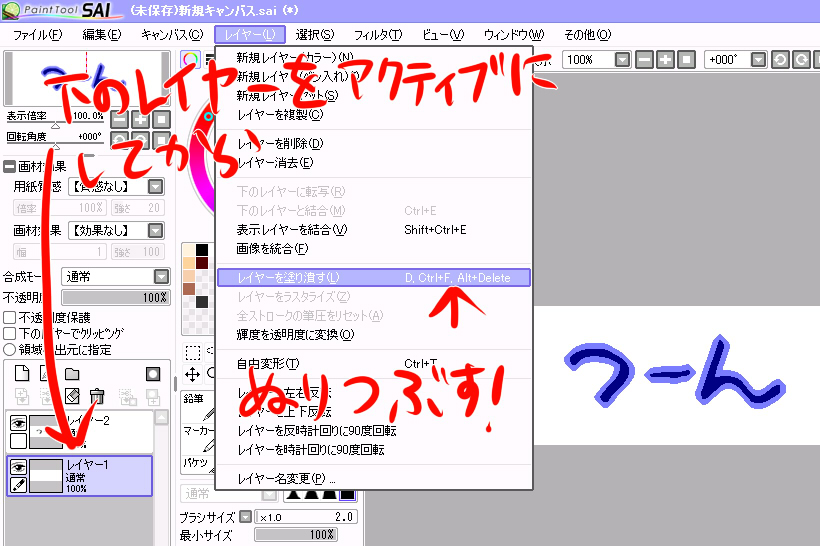Viewport: 820px width, 546px height.
Task: Choose レイヤーを反時計回りに90度回転
Action: click(374, 430)
